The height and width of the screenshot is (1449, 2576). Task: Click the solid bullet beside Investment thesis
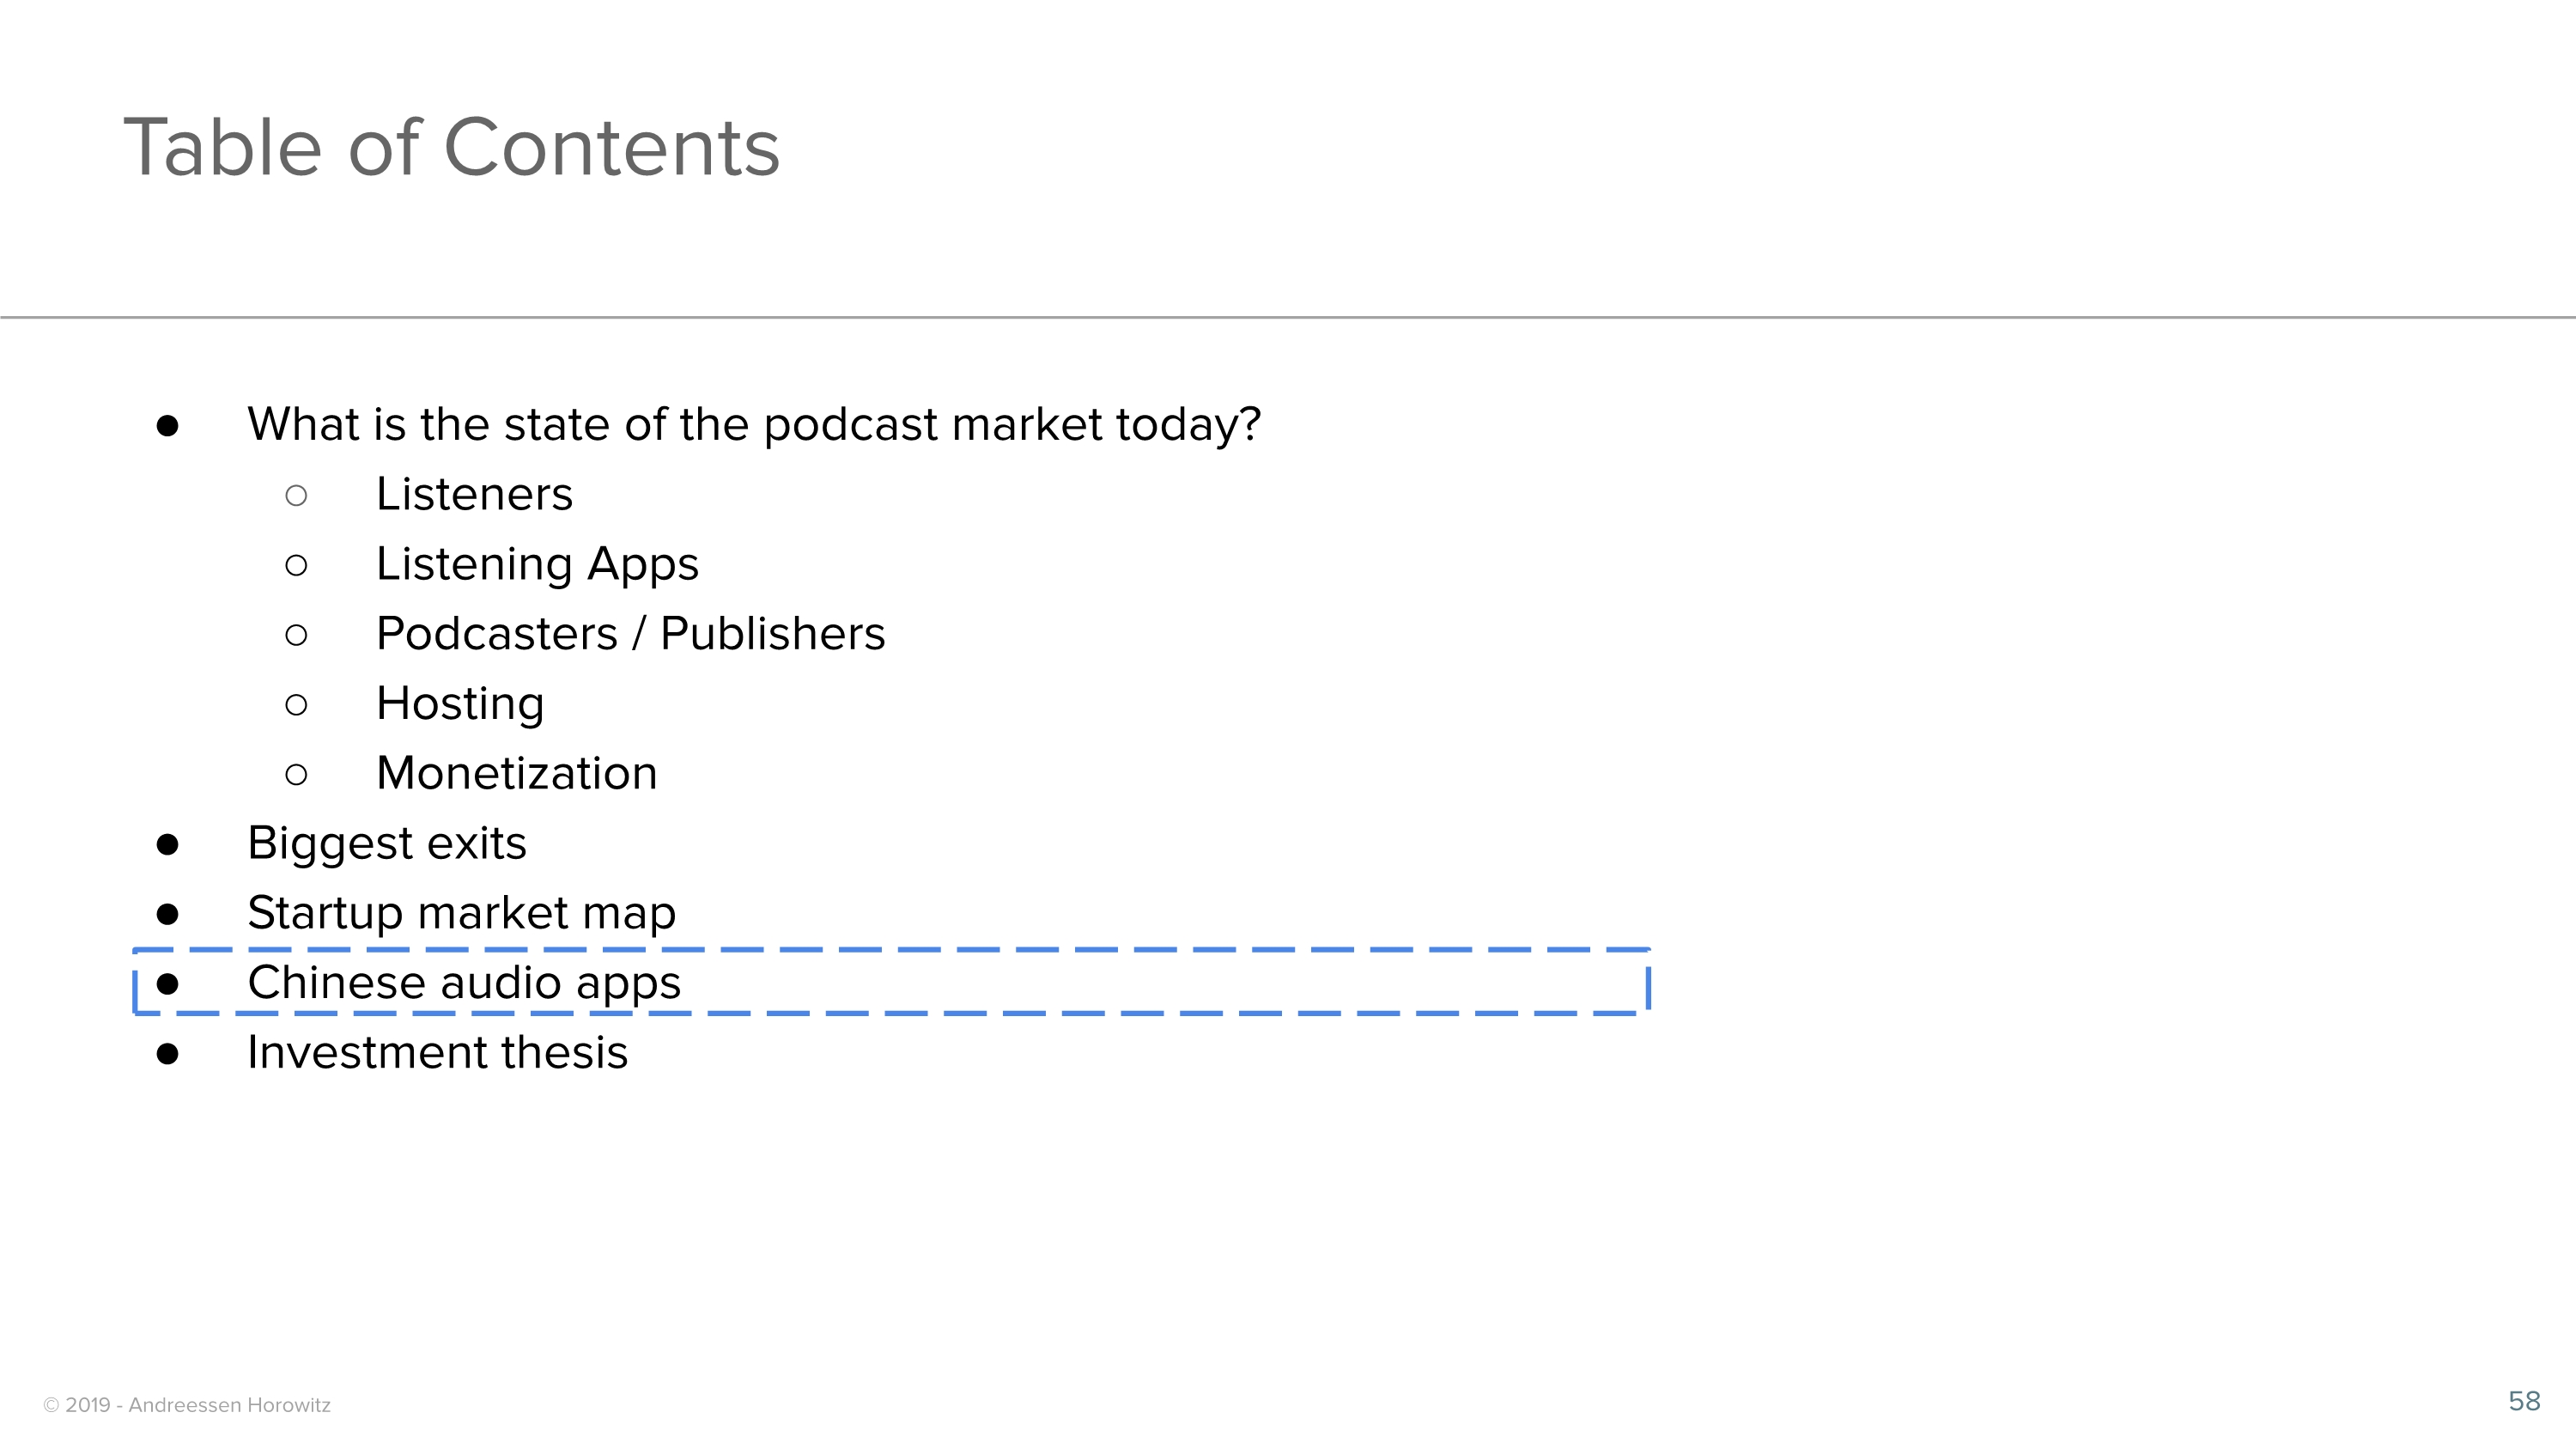coord(168,1054)
